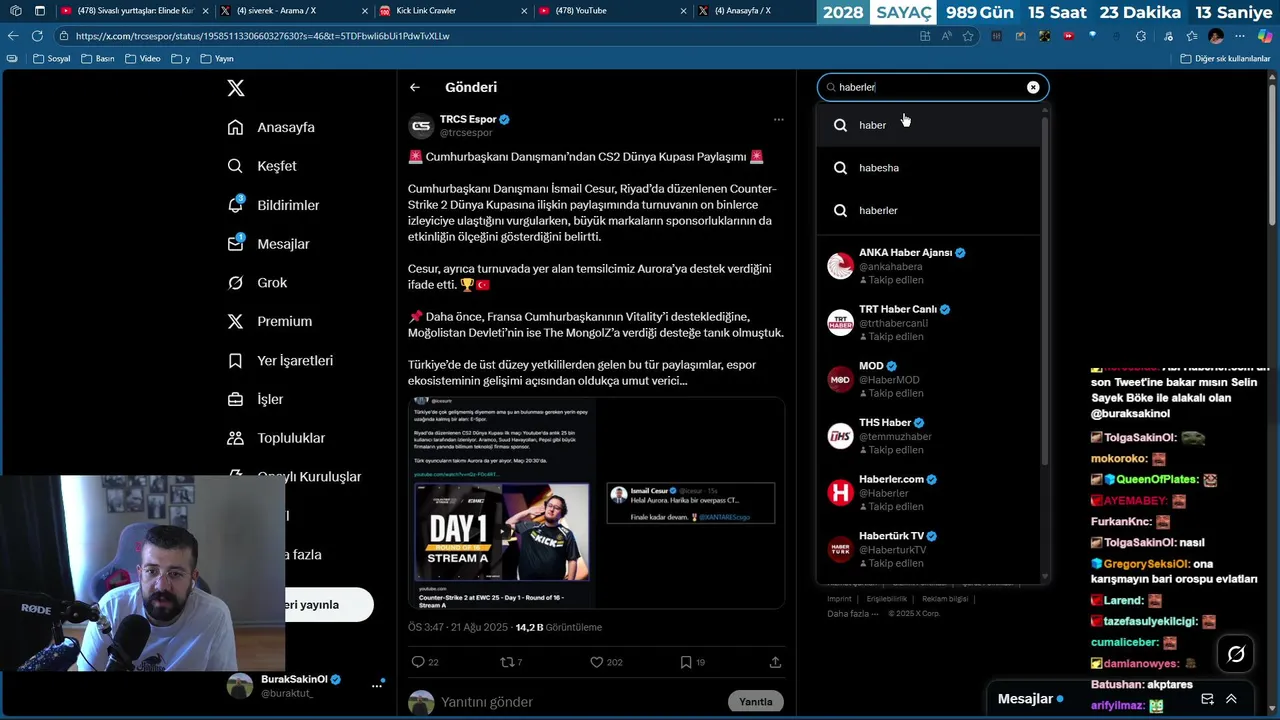The width and height of the screenshot is (1280, 720).
Task: Open the 14,2 B Görüntüleme view count
Action: coord(558,627)
